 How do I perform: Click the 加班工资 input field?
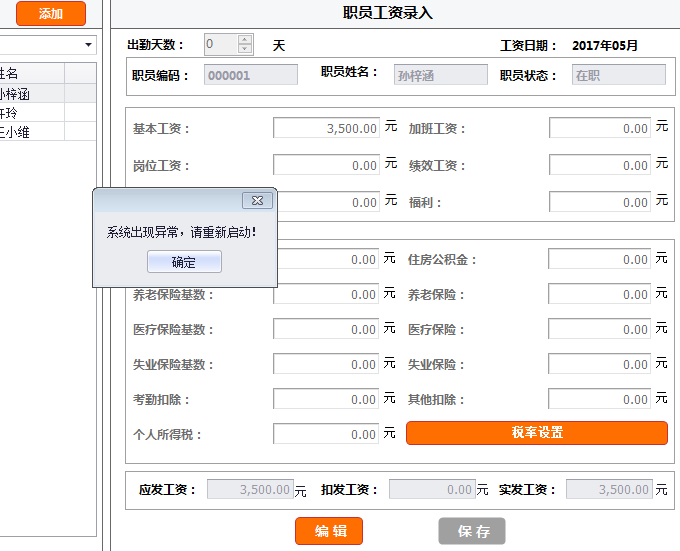point(601,128)
